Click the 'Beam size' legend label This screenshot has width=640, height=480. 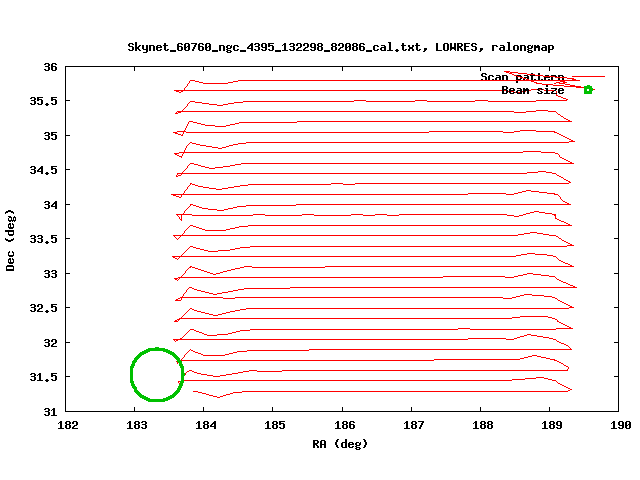[x=533, y=90]
